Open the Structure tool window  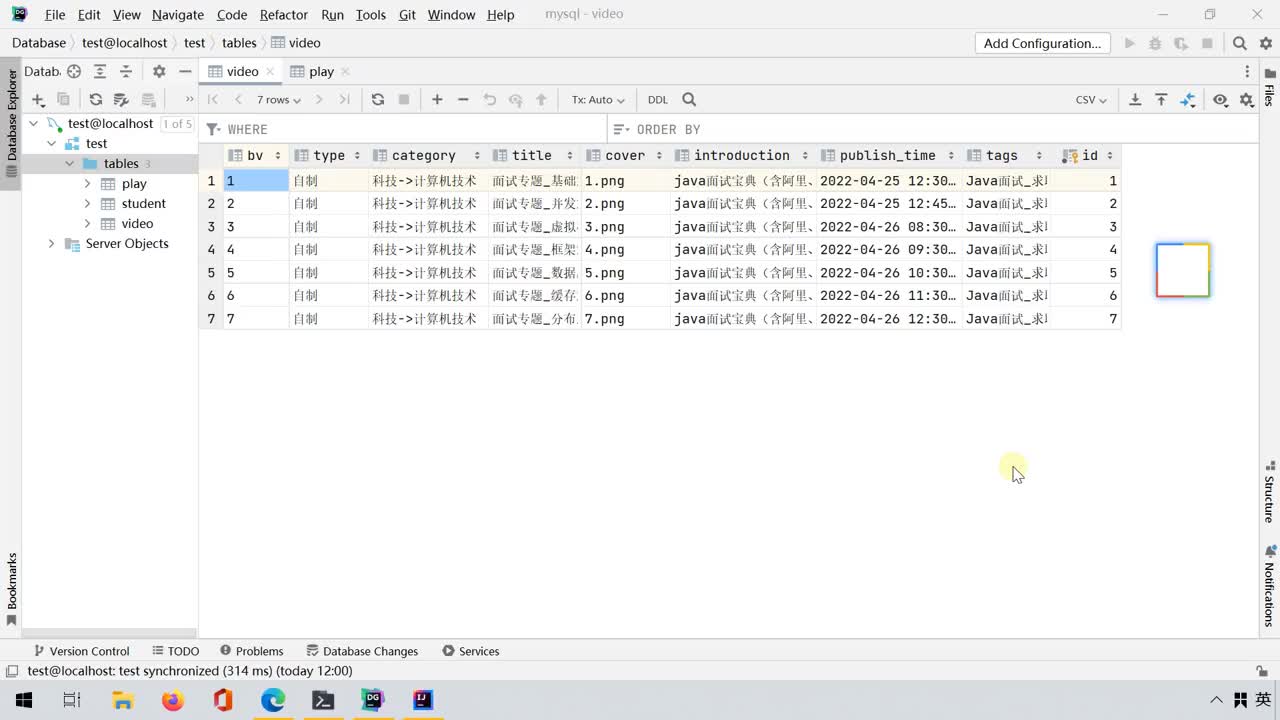click(1270, 492)
